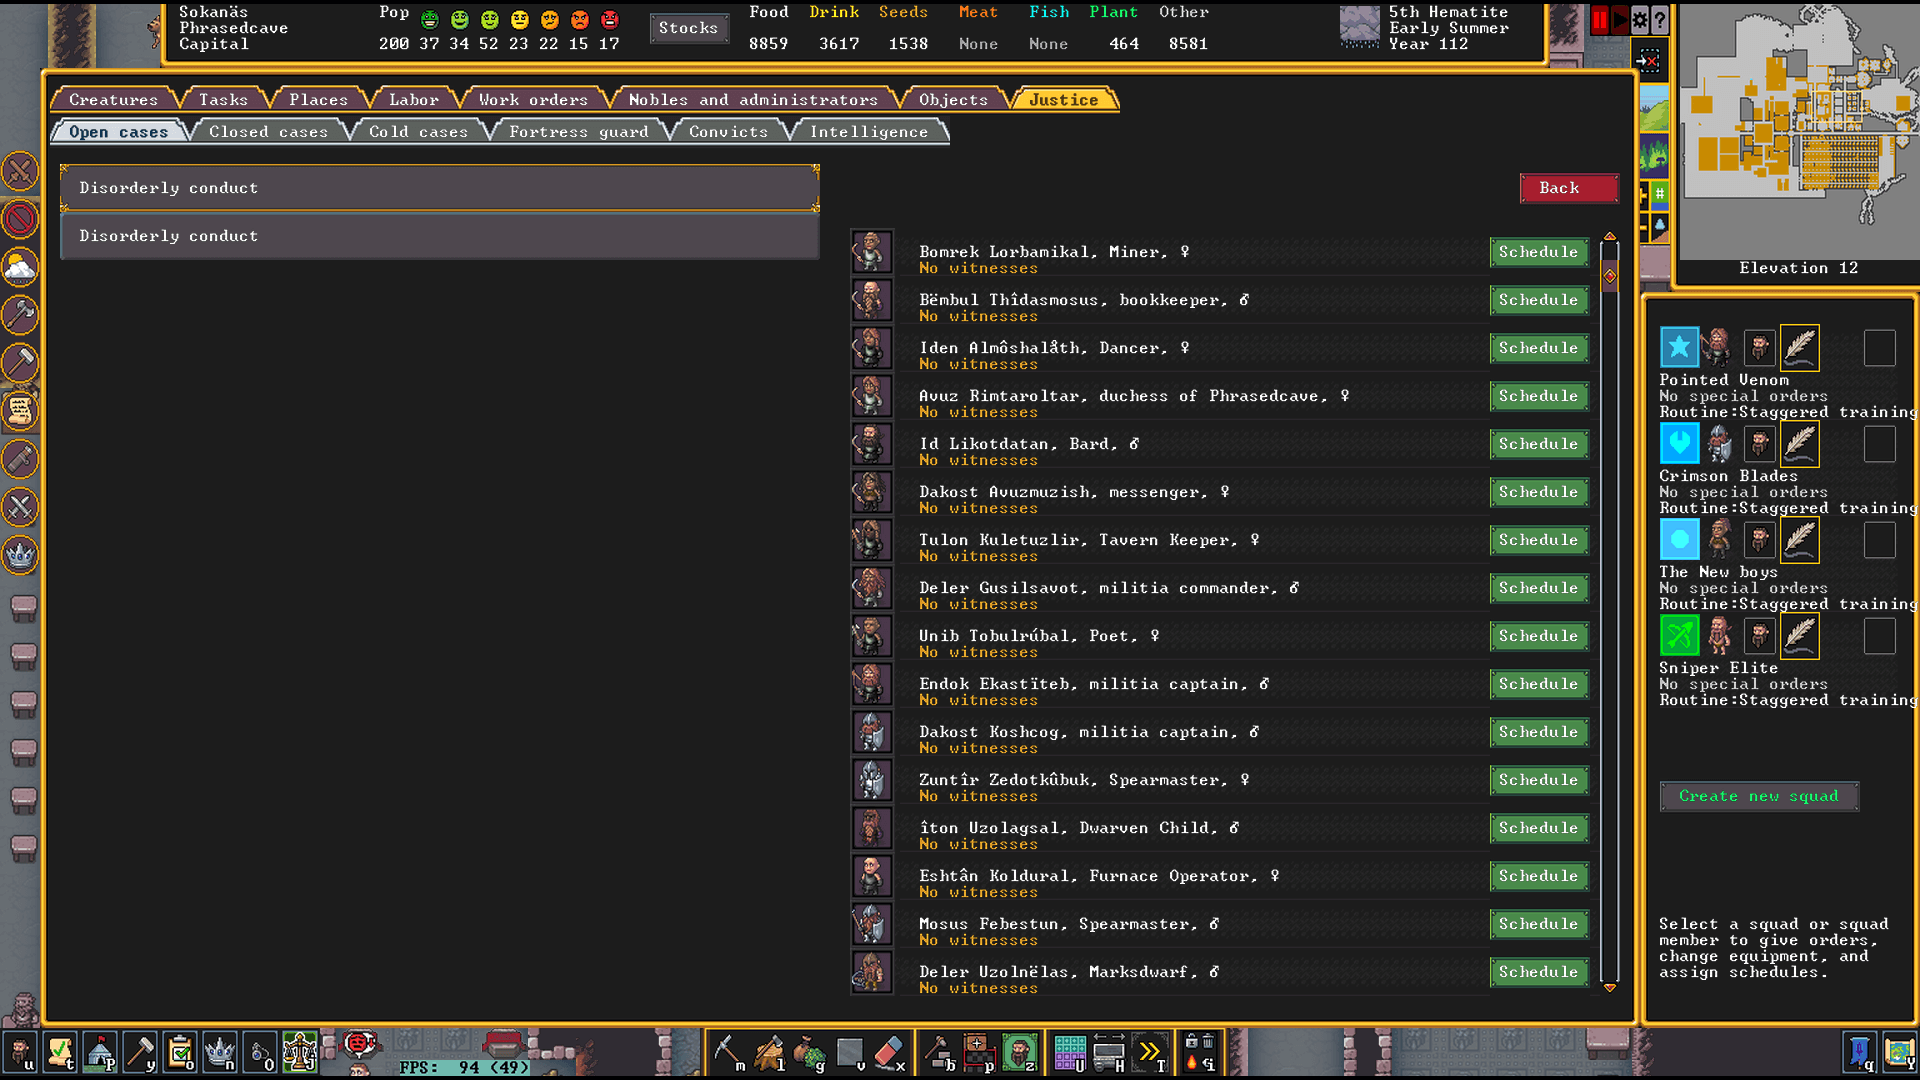Screen dimensions: 1920x1080
Task: Open the Nobles and administrators tab
Action: (752, 100)
